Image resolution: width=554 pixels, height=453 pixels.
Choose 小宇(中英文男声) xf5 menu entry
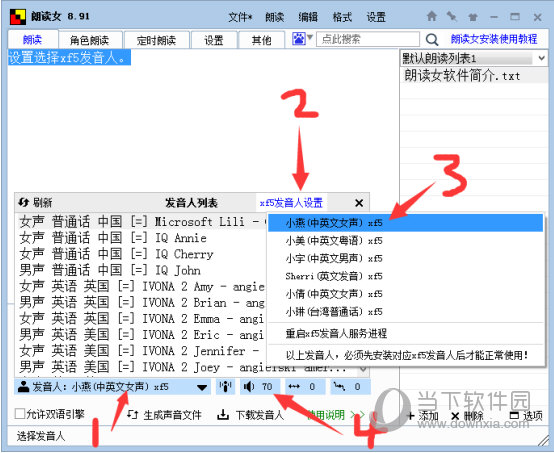point(405,258)
